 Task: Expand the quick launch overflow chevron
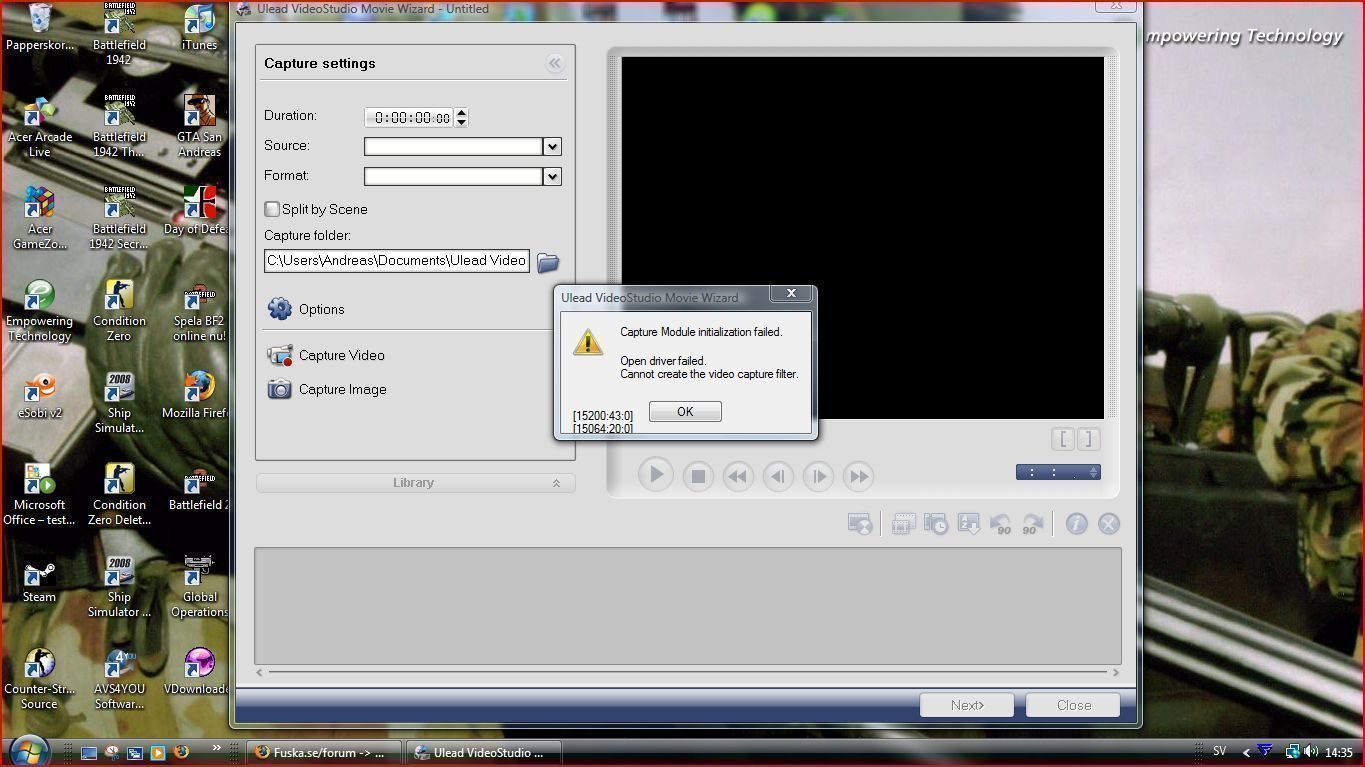[x=216, y=748]
